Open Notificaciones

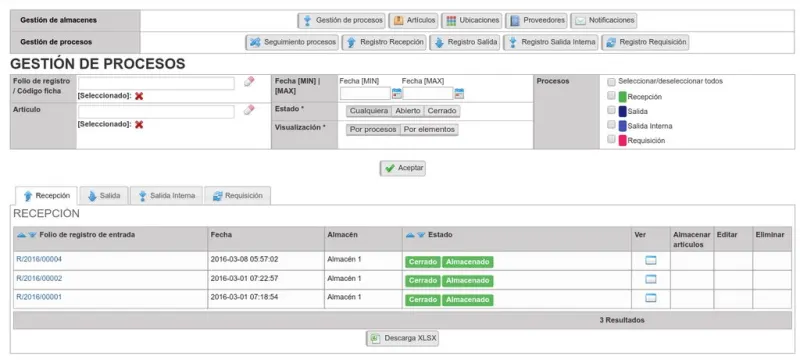604,20
